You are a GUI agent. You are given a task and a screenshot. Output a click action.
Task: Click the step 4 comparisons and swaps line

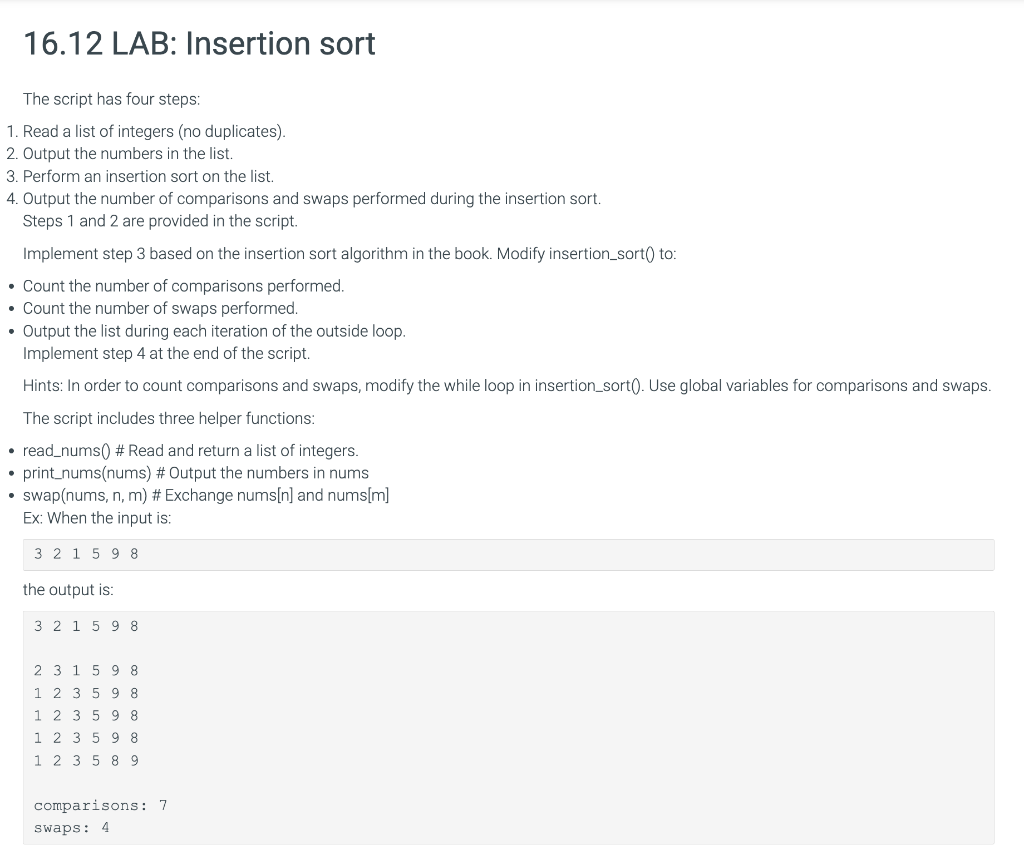coord(312,198)
